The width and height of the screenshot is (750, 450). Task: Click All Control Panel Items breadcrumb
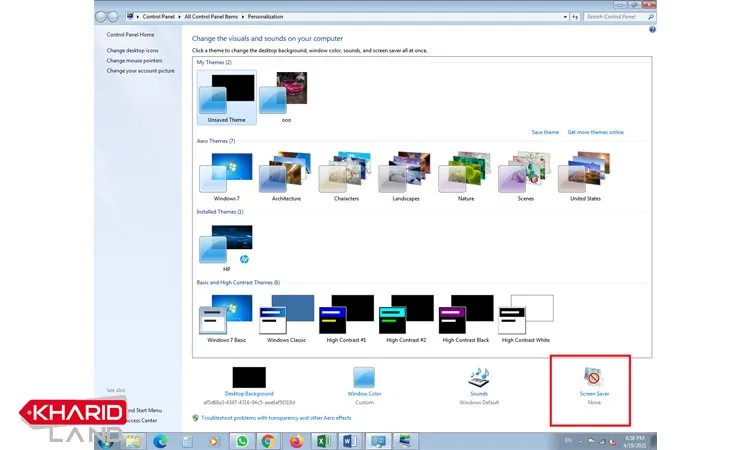tap(211, 17)
